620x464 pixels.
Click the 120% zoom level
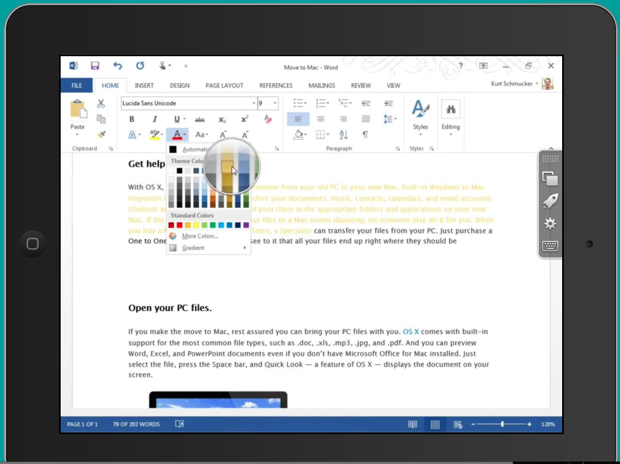(548, 424)
